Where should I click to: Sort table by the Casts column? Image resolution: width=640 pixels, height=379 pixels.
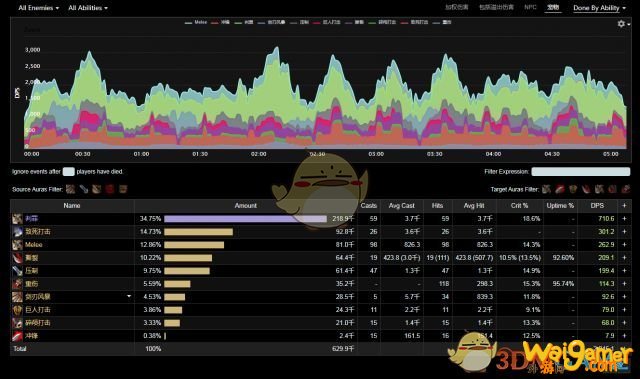369,206
